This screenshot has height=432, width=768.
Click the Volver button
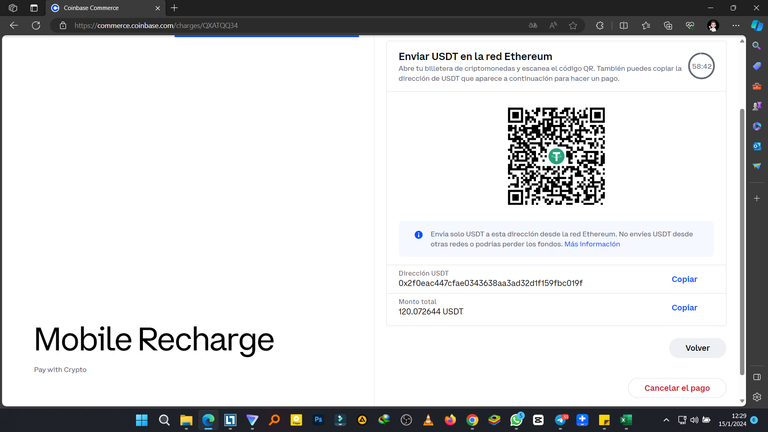(697, 348)
